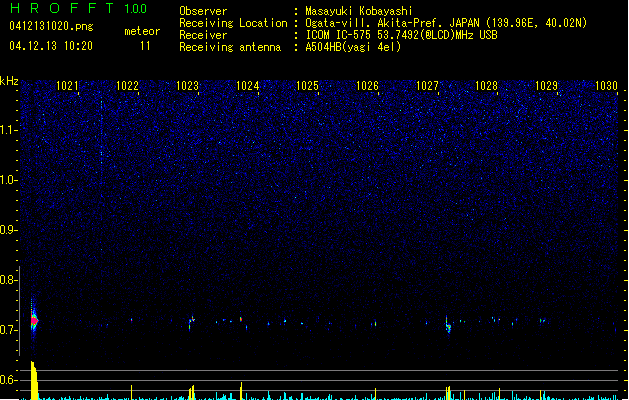
Task: Click the 'Receiving antenna' label
Action: pos(230,47)
